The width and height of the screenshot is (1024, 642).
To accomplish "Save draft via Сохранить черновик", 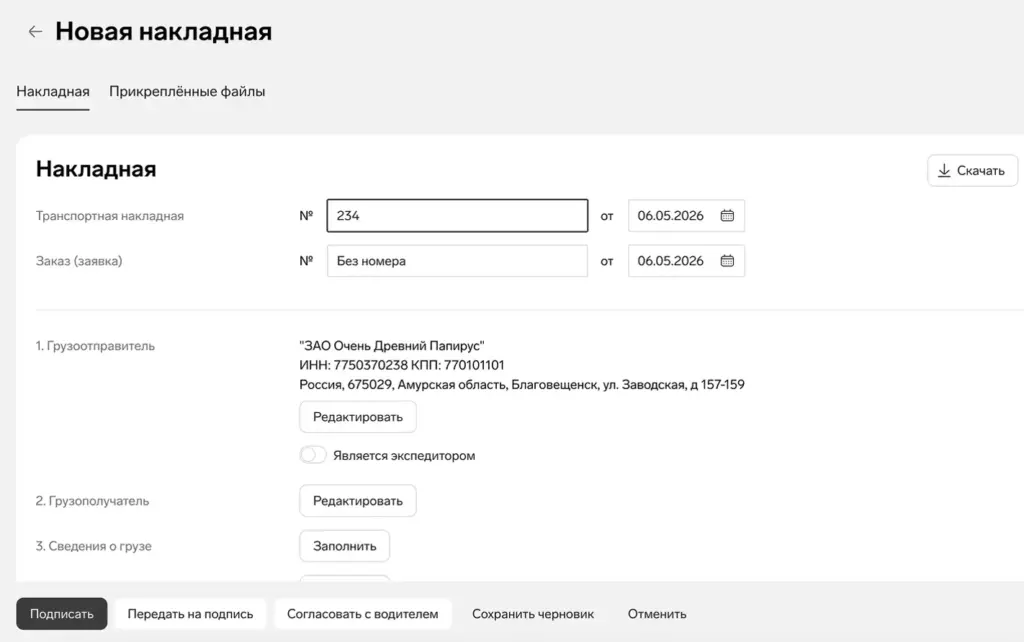I will pyautogui.click(x=533, y=614).
